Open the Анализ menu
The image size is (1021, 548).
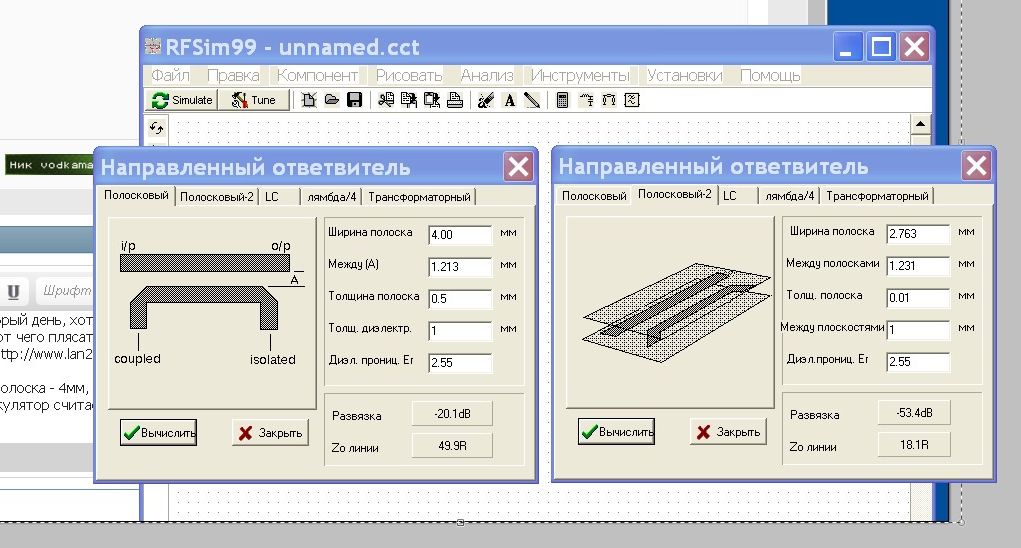tap(486, 75)
